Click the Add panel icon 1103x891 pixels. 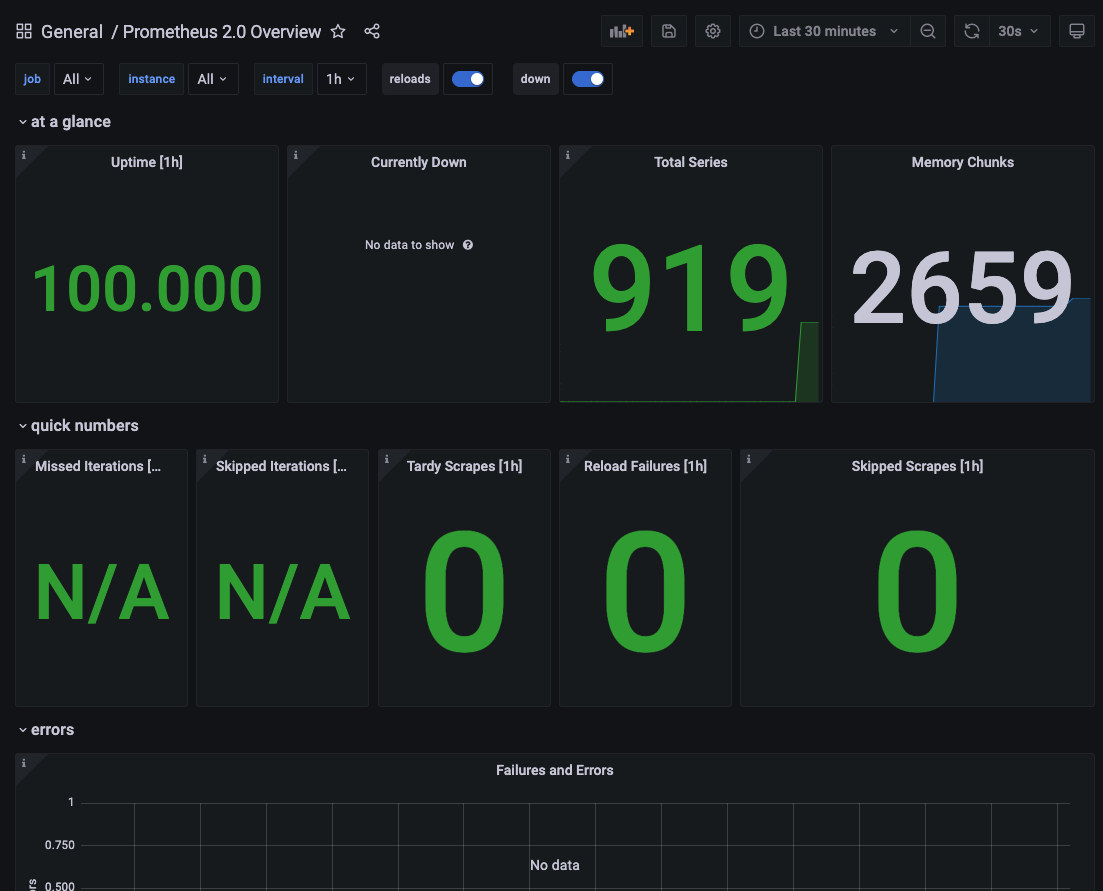click(622, 31)
